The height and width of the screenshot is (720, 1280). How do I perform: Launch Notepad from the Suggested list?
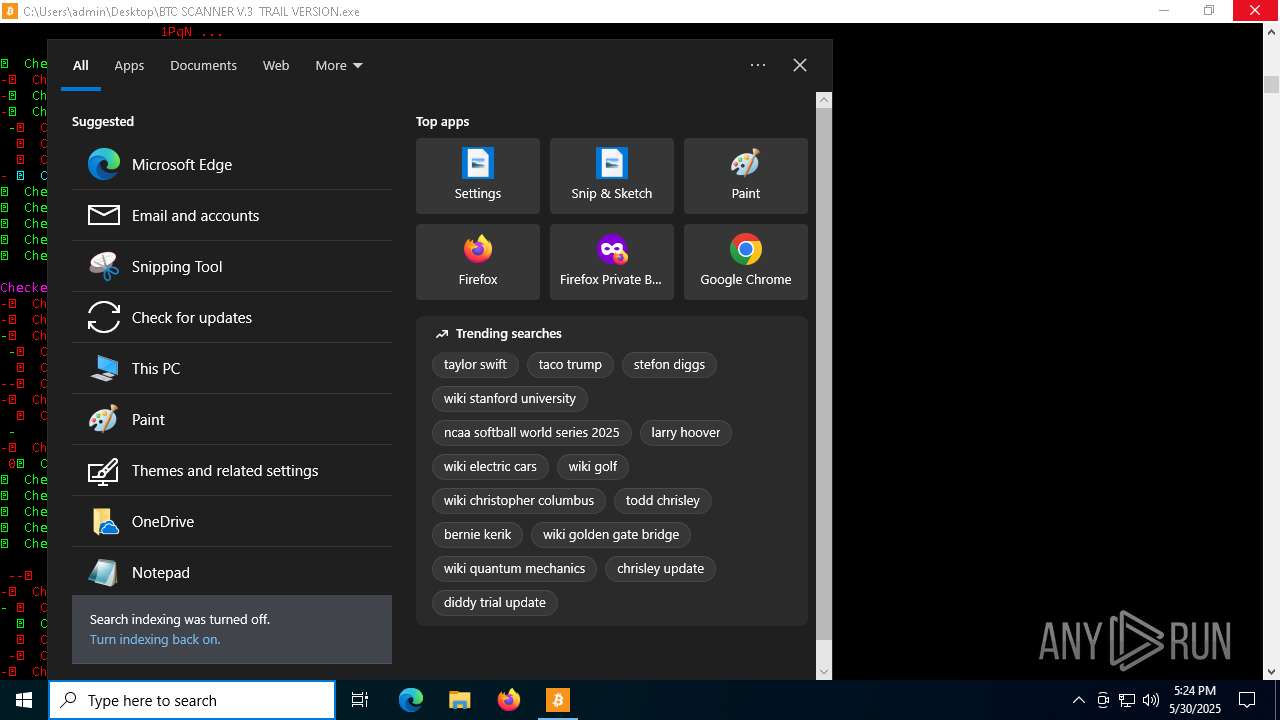(232, 572)
